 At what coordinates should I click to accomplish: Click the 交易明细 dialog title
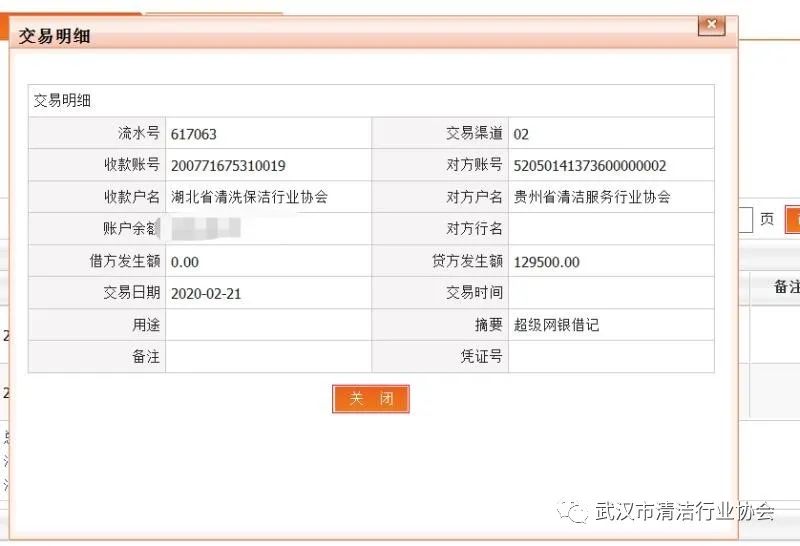(55, 36)
